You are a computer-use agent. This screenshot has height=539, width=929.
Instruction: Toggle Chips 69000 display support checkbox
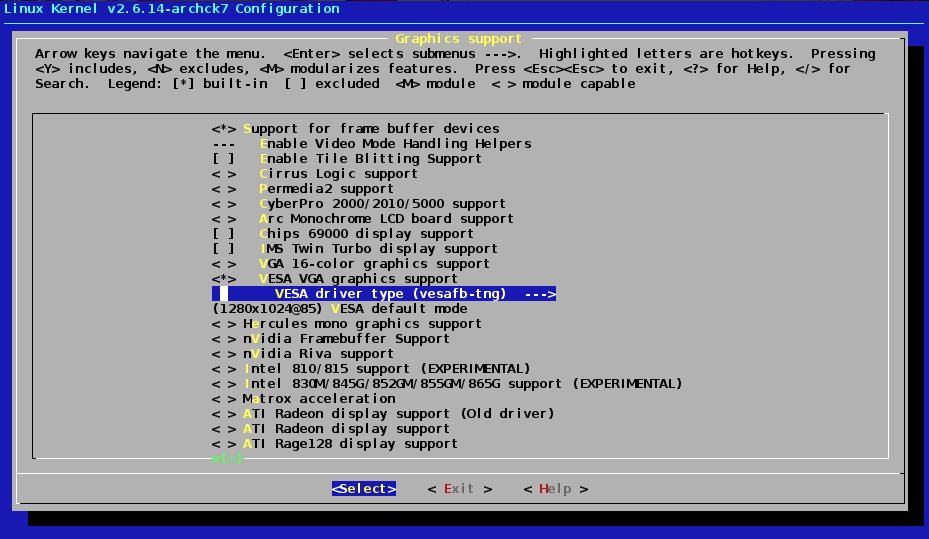(x=224, y=234)
